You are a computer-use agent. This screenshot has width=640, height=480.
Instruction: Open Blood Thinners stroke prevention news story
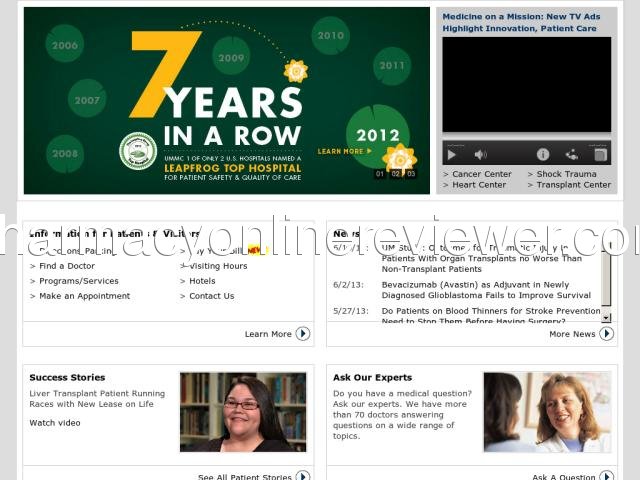[491, 316]
